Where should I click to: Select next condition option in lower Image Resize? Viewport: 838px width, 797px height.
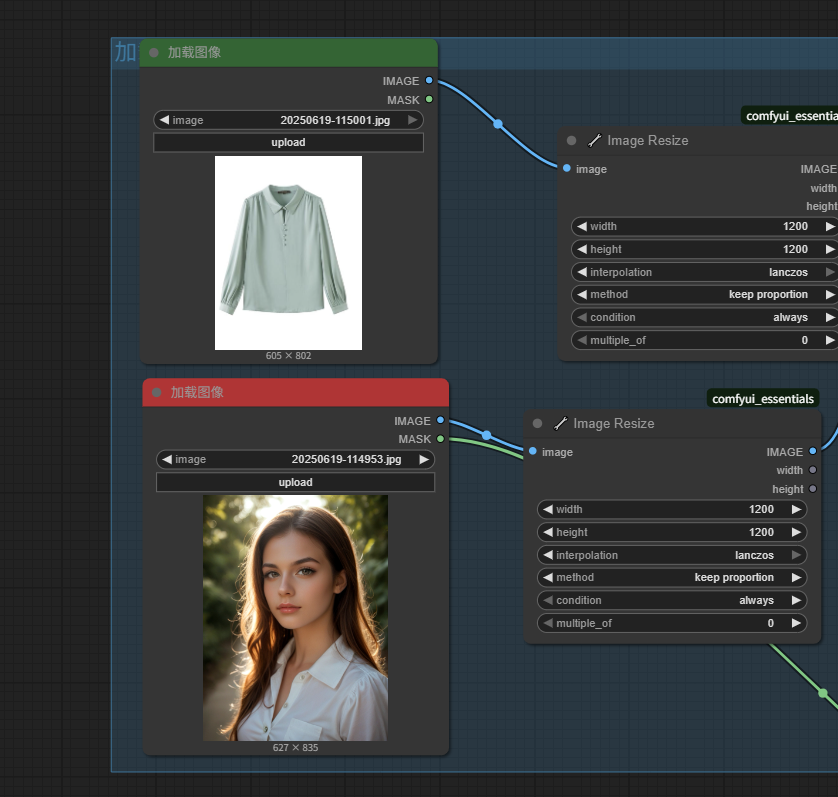[x=796, y=600]
